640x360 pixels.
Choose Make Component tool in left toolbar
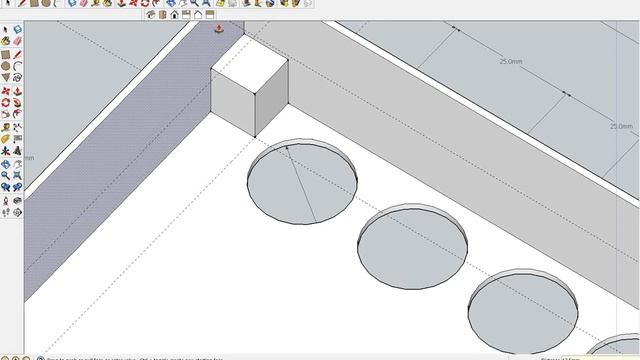tap(17, 30)
